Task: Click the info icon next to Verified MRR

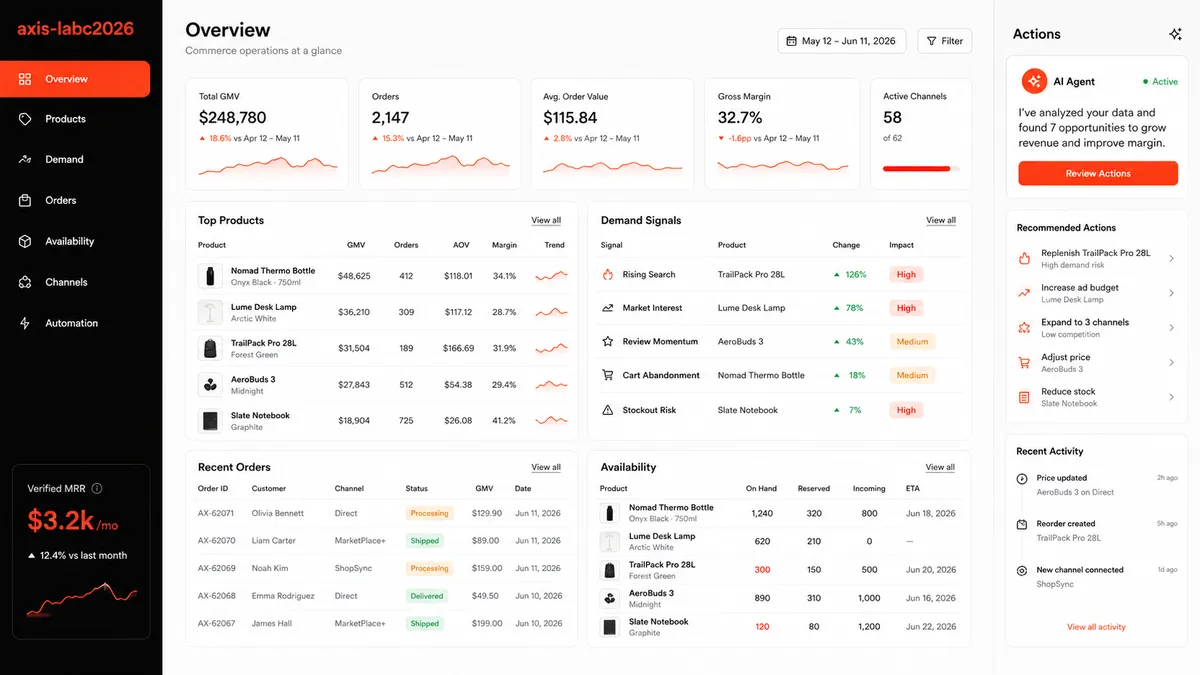Action: point(97,488)
